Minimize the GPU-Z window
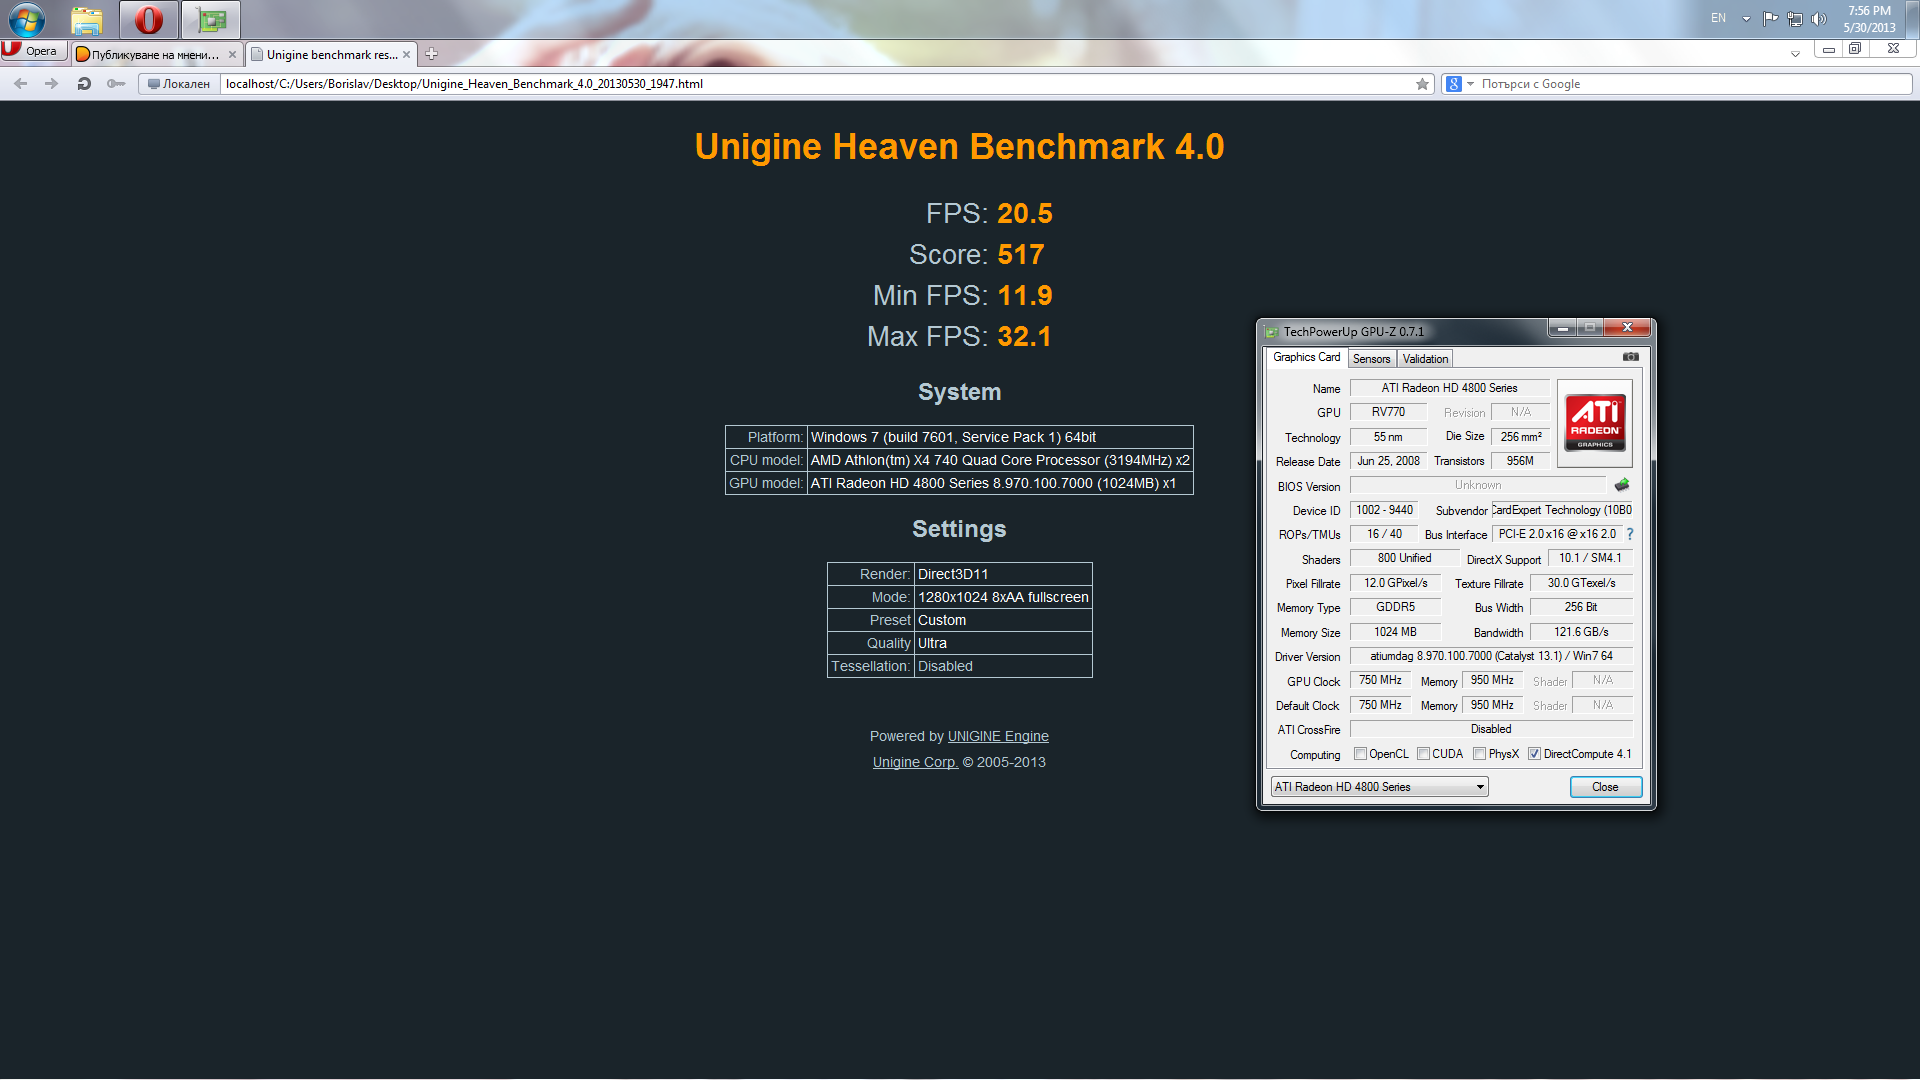The height and width of the screenshot is (1080, 1920). click(x=1562, y=328)
